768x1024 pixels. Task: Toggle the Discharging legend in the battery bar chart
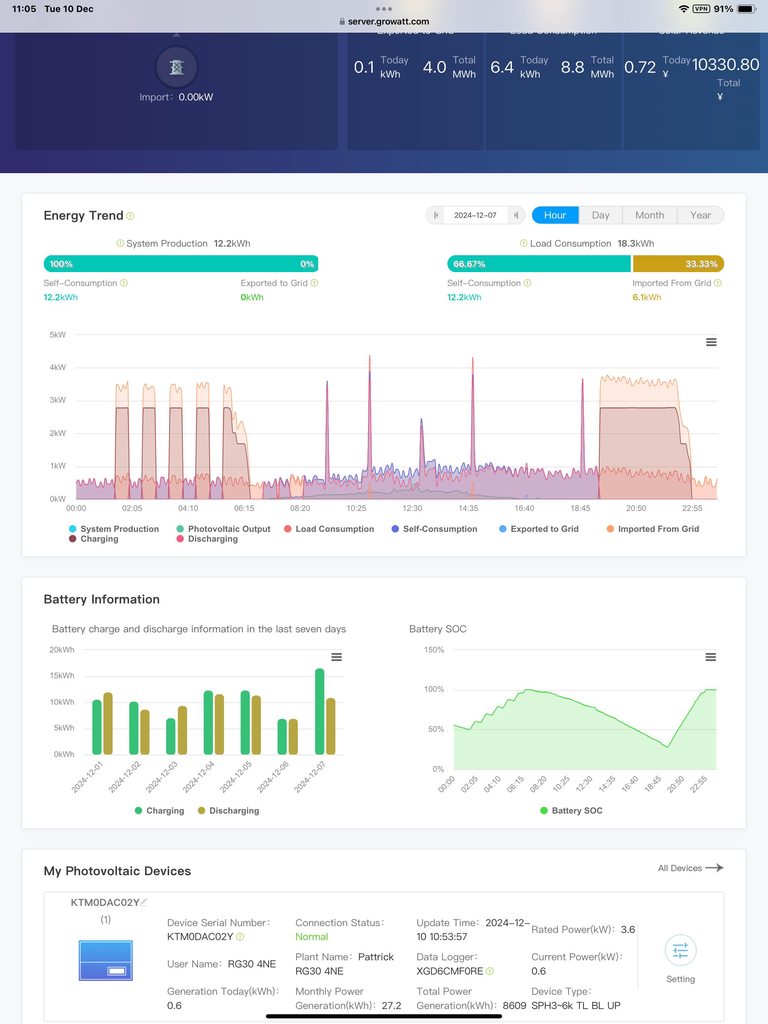(x=228, y=811)
